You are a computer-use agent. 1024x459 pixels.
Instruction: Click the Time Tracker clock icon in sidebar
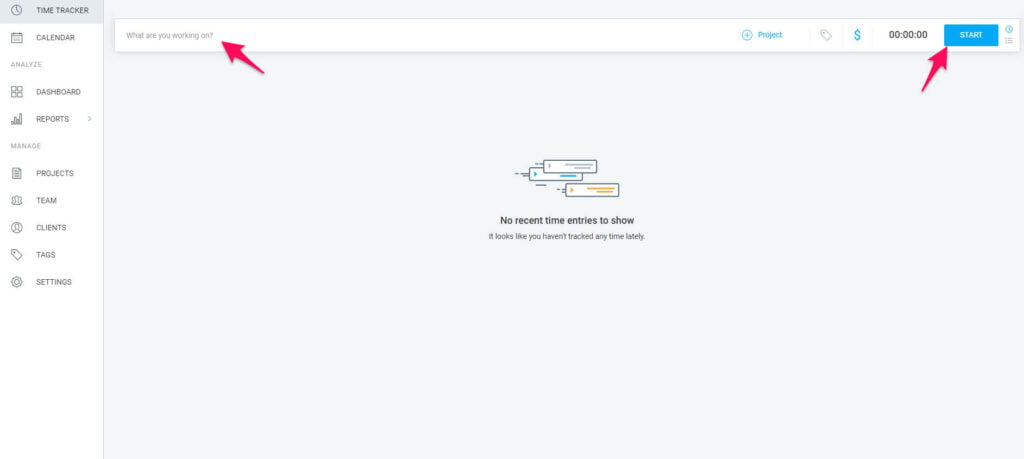point(17,10)
